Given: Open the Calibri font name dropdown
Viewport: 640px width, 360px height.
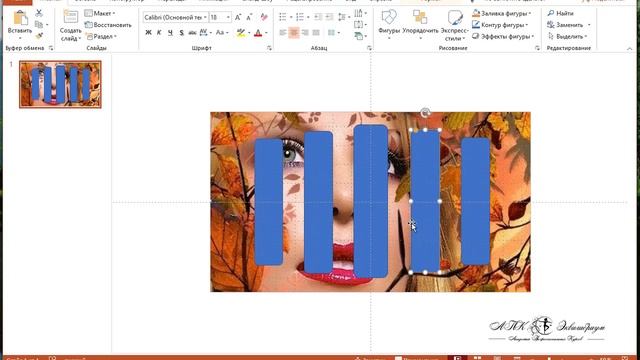Looking at the screenshot, I should (x=205, y=17).
